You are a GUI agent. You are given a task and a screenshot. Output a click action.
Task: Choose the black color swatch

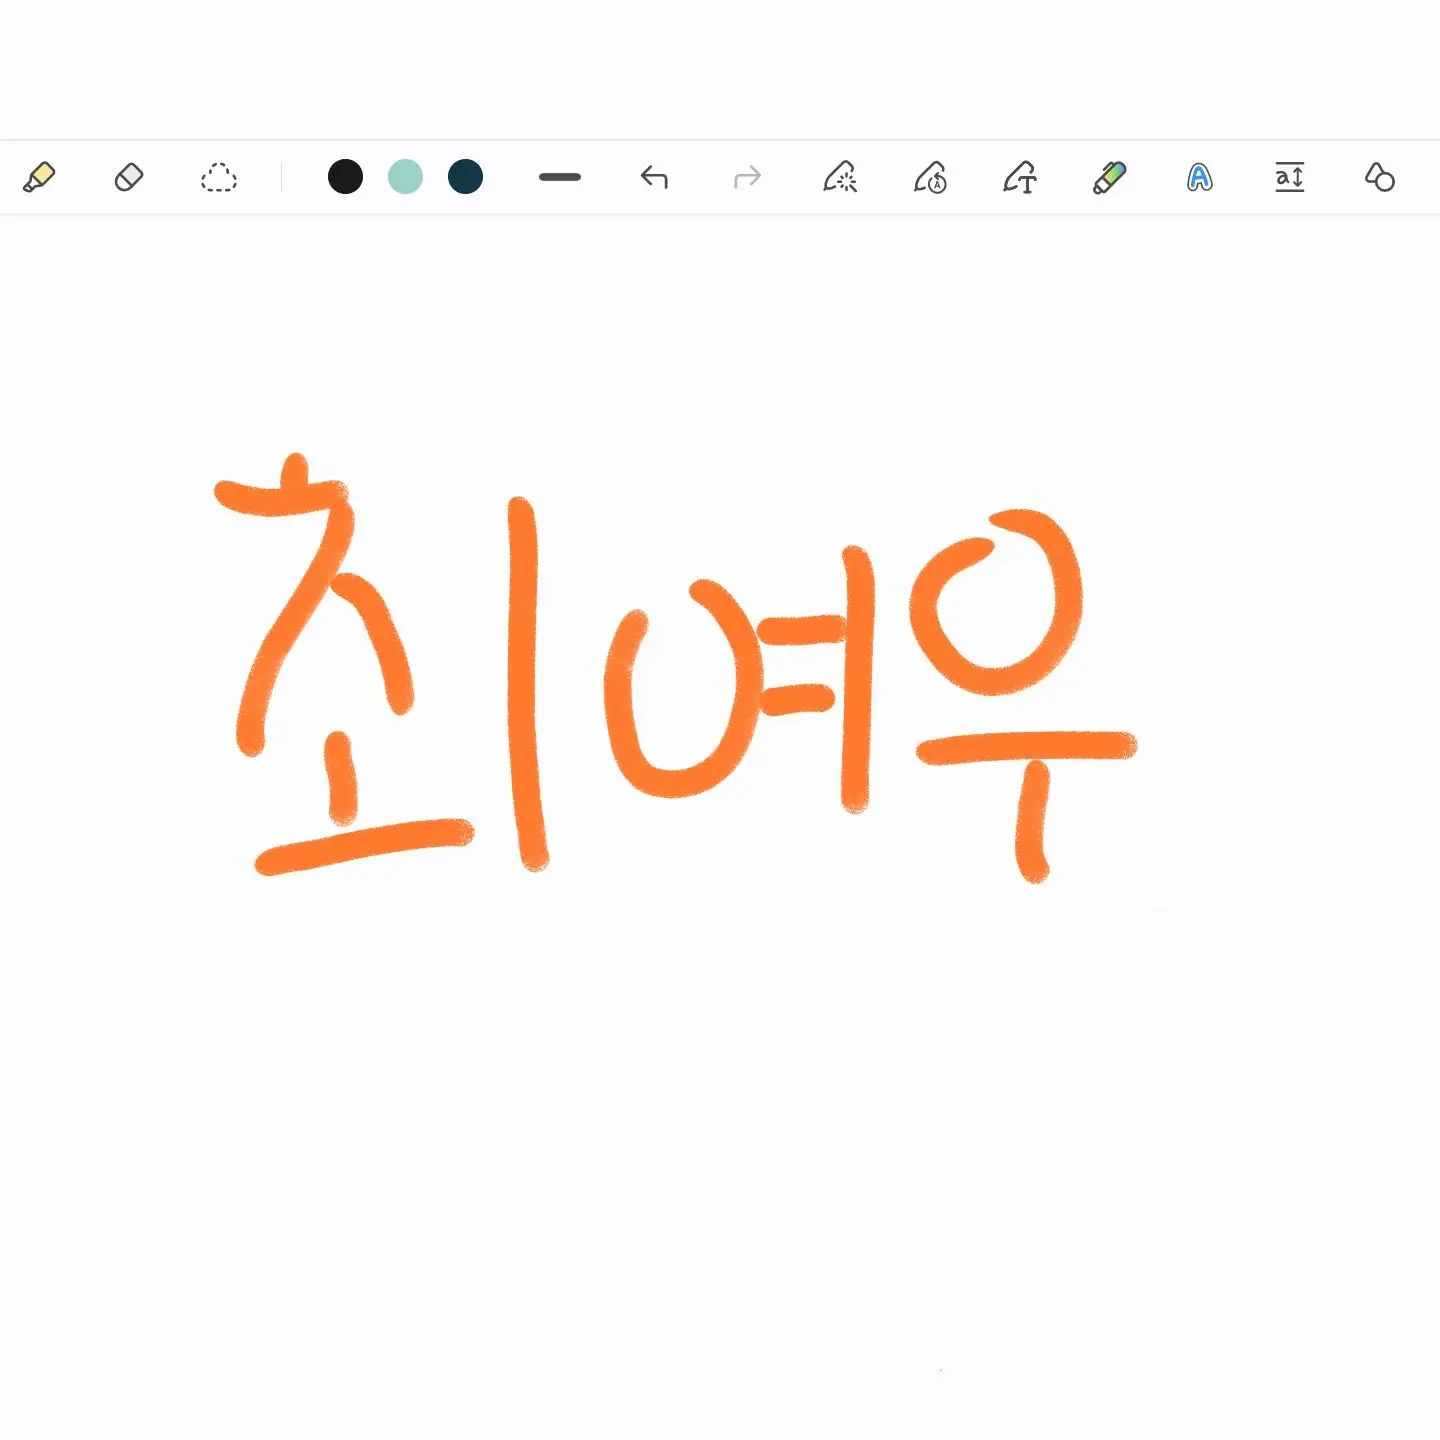pos(345,177)
